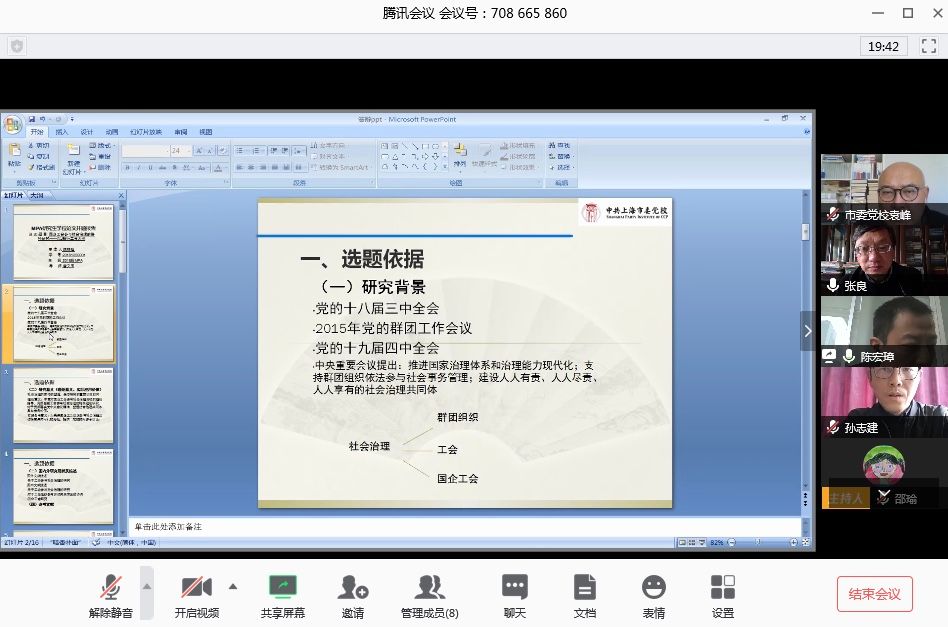The width and height of the screenshot is (948, 627).
Task: Start screen sharing via 共享屏幕
Action: (283, 593)
